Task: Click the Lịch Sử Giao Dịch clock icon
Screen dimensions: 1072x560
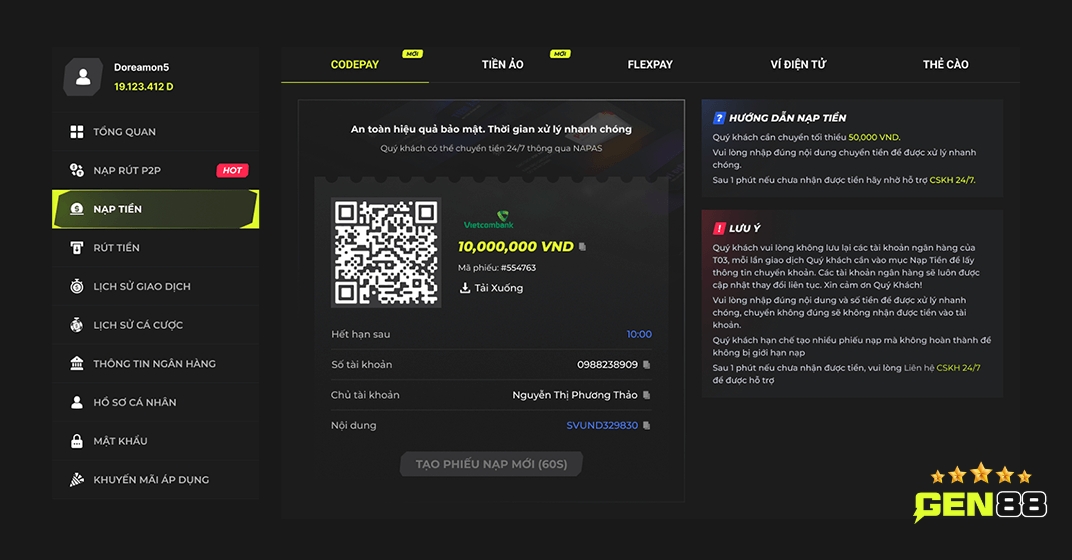Action: point(77,286)
